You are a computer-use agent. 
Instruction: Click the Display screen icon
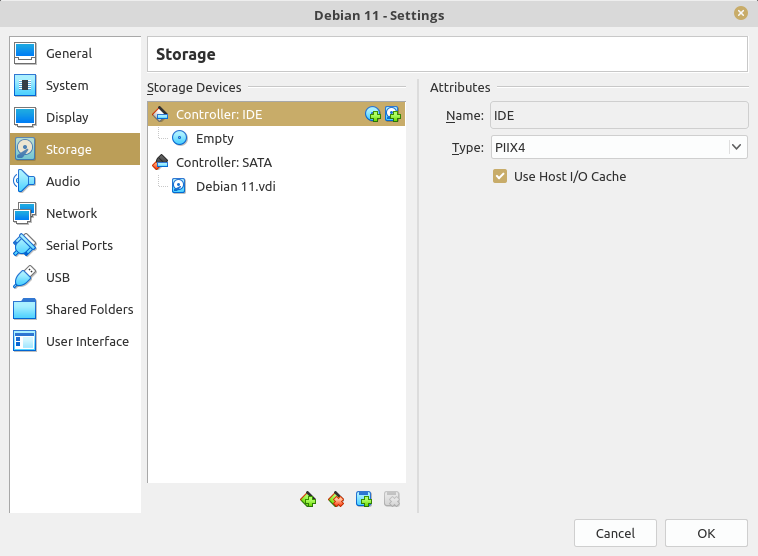pos(25,117)
